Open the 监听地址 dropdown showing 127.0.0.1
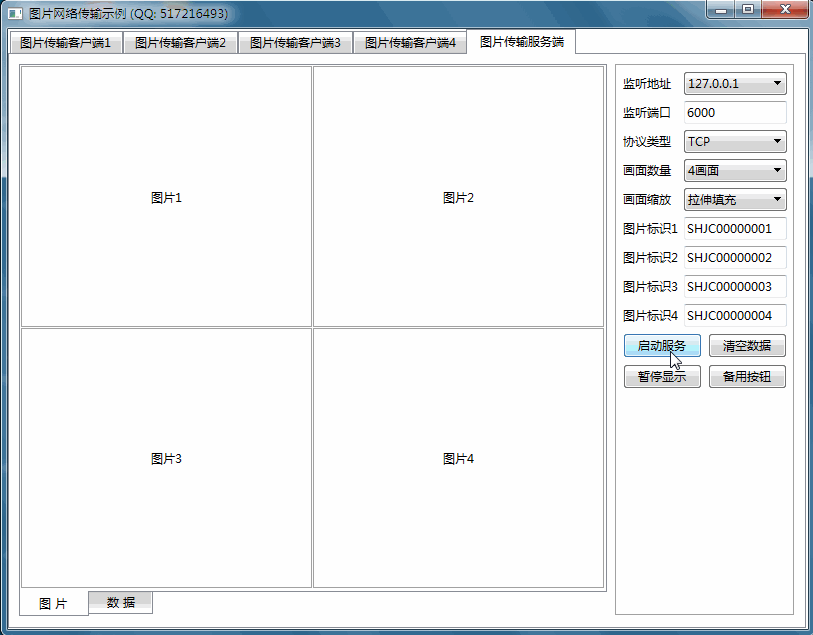The image size is (813, 635). click(x=735, y=83)
